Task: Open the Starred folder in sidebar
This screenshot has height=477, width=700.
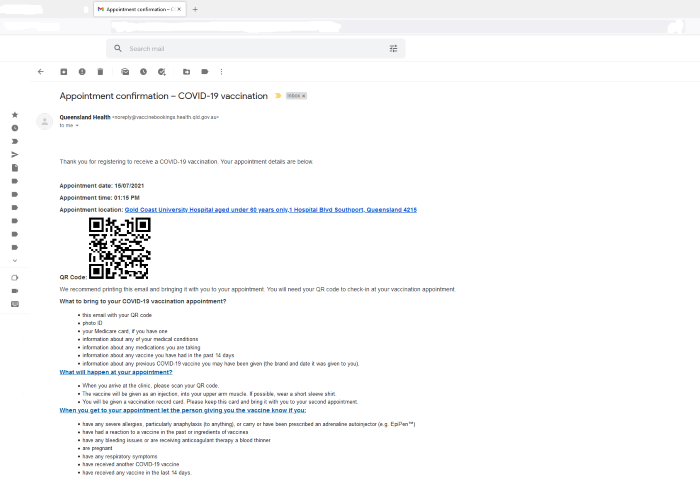Action: 14,115
